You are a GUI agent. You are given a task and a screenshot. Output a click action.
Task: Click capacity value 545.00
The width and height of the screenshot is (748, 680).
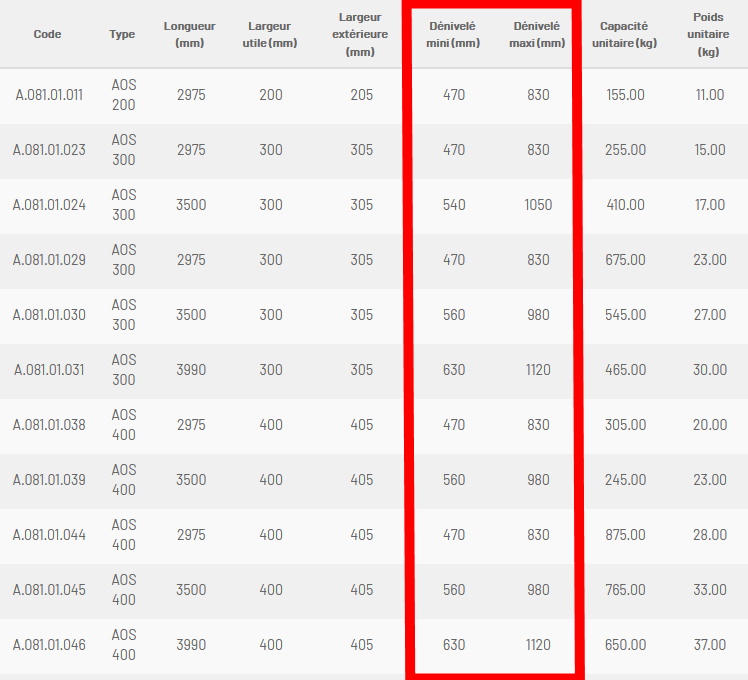[x=625, y=315]
